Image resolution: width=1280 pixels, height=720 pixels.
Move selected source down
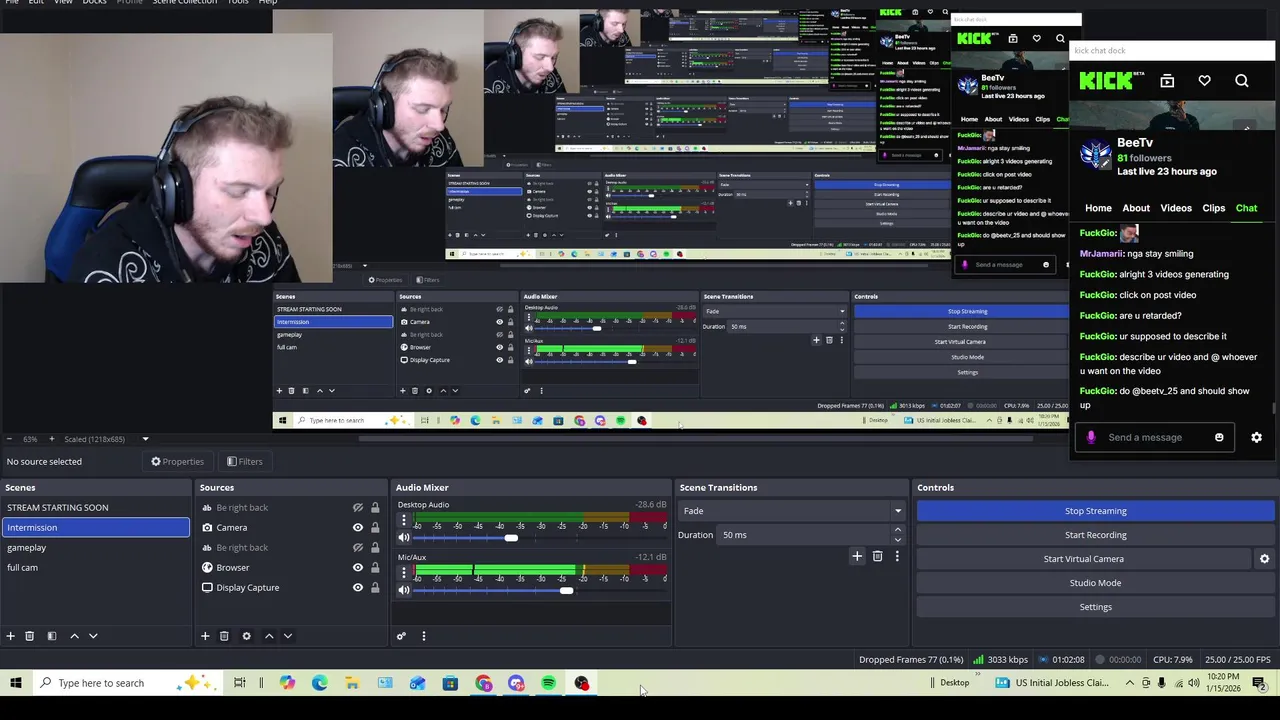(x=287, y=636)
